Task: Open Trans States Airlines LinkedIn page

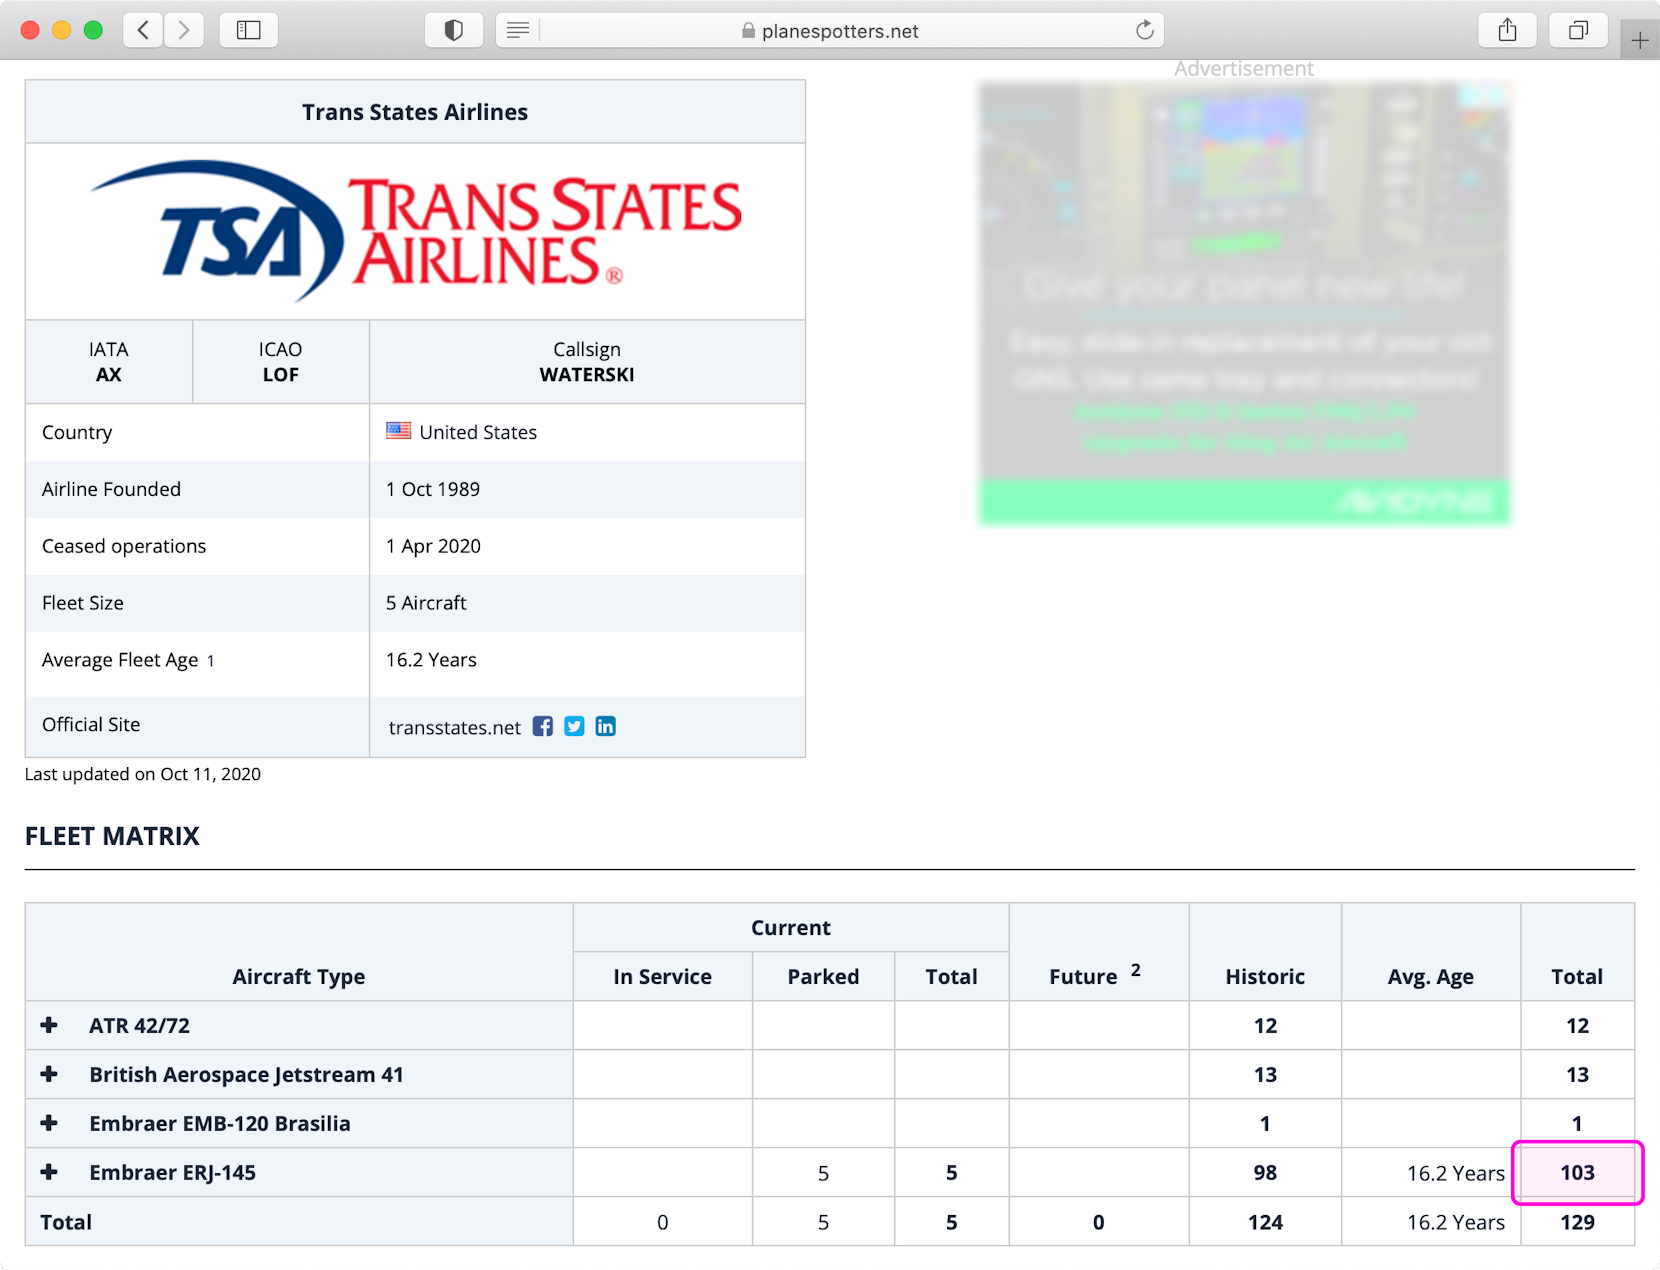Action: point(605,726)
